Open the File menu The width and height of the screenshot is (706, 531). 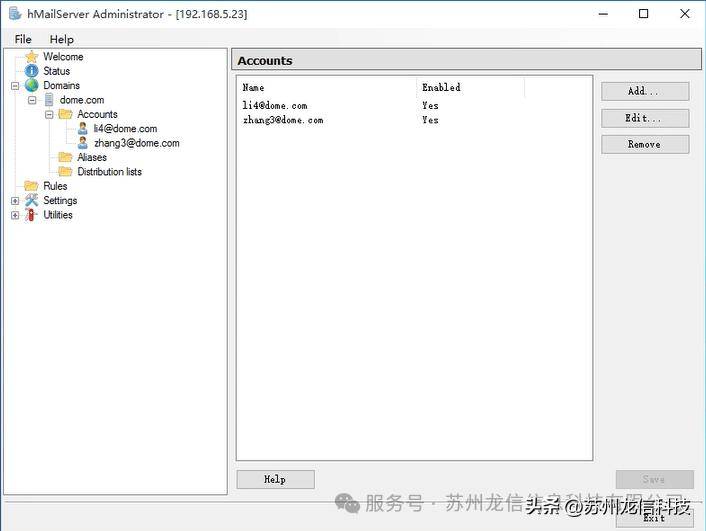click(23, 39)
